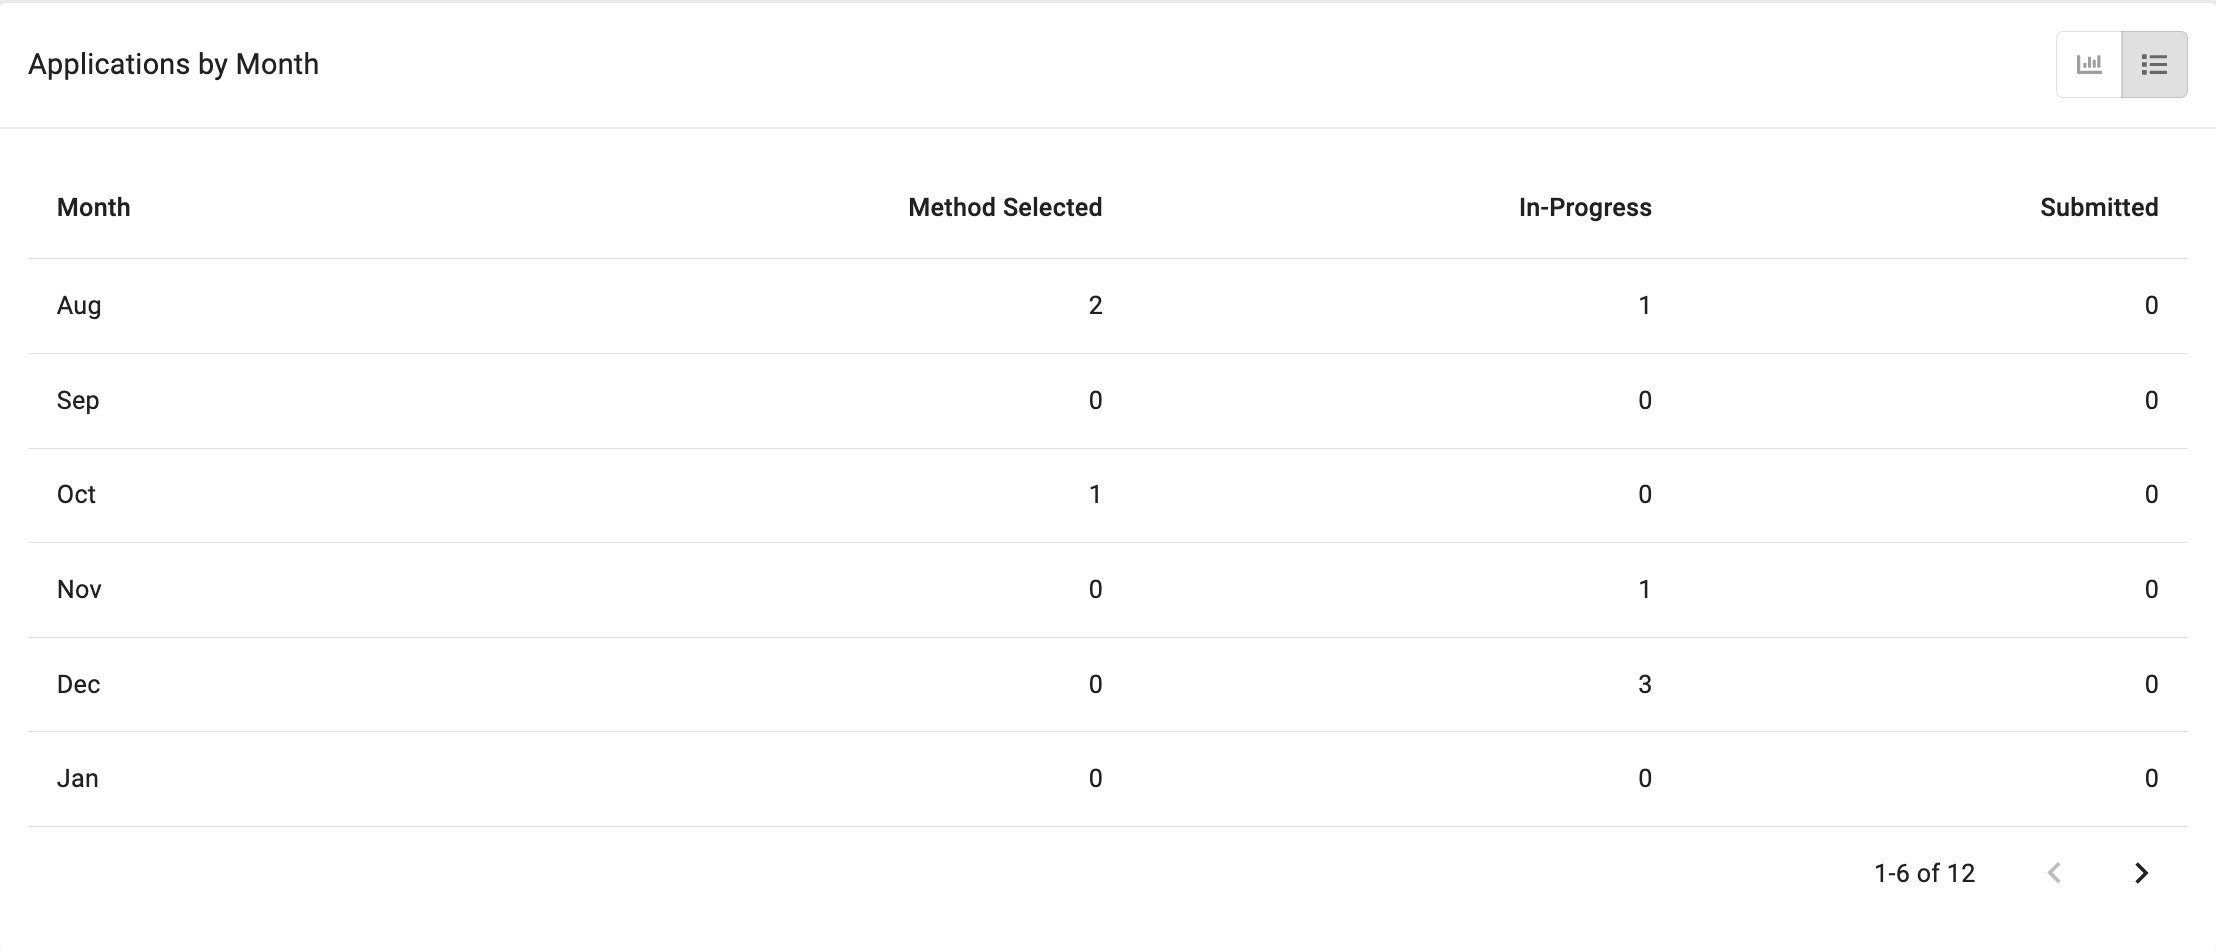
Task: Switch to bar chart view
Action: (x=2089, y=64)
